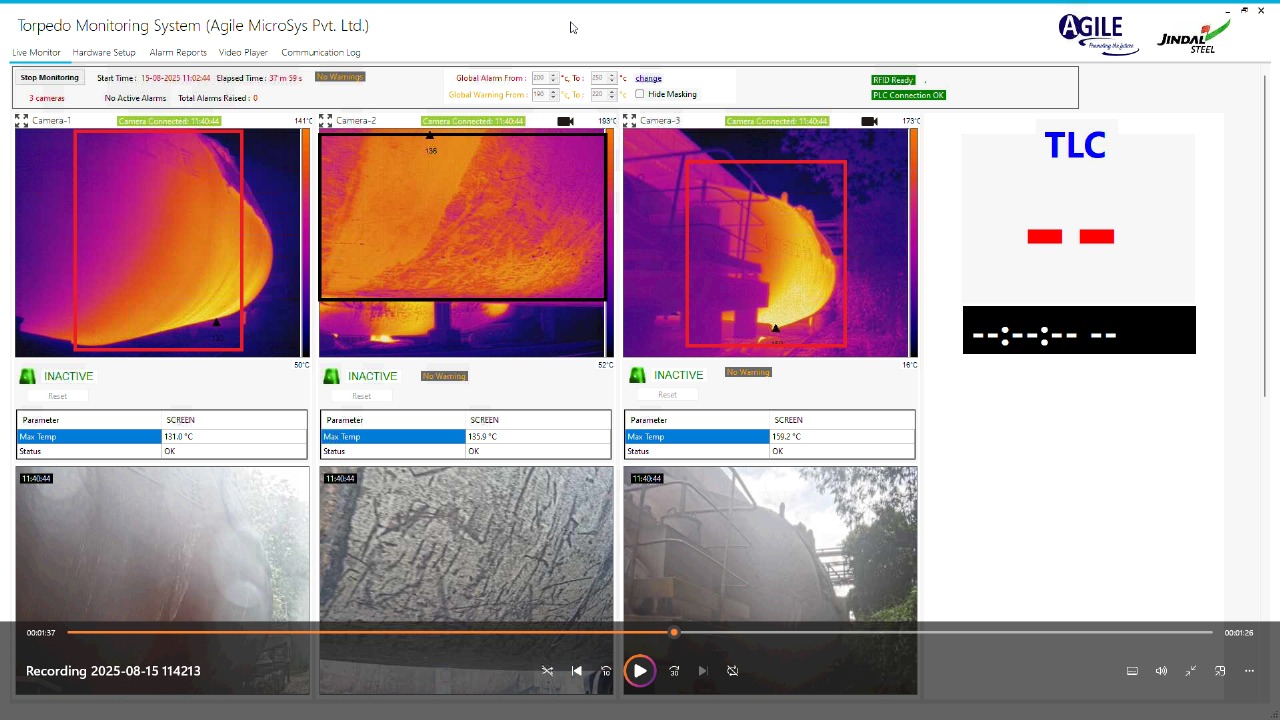1280x720 pixels.
Task: Toggle repeat in the media player
Action: 733,671
